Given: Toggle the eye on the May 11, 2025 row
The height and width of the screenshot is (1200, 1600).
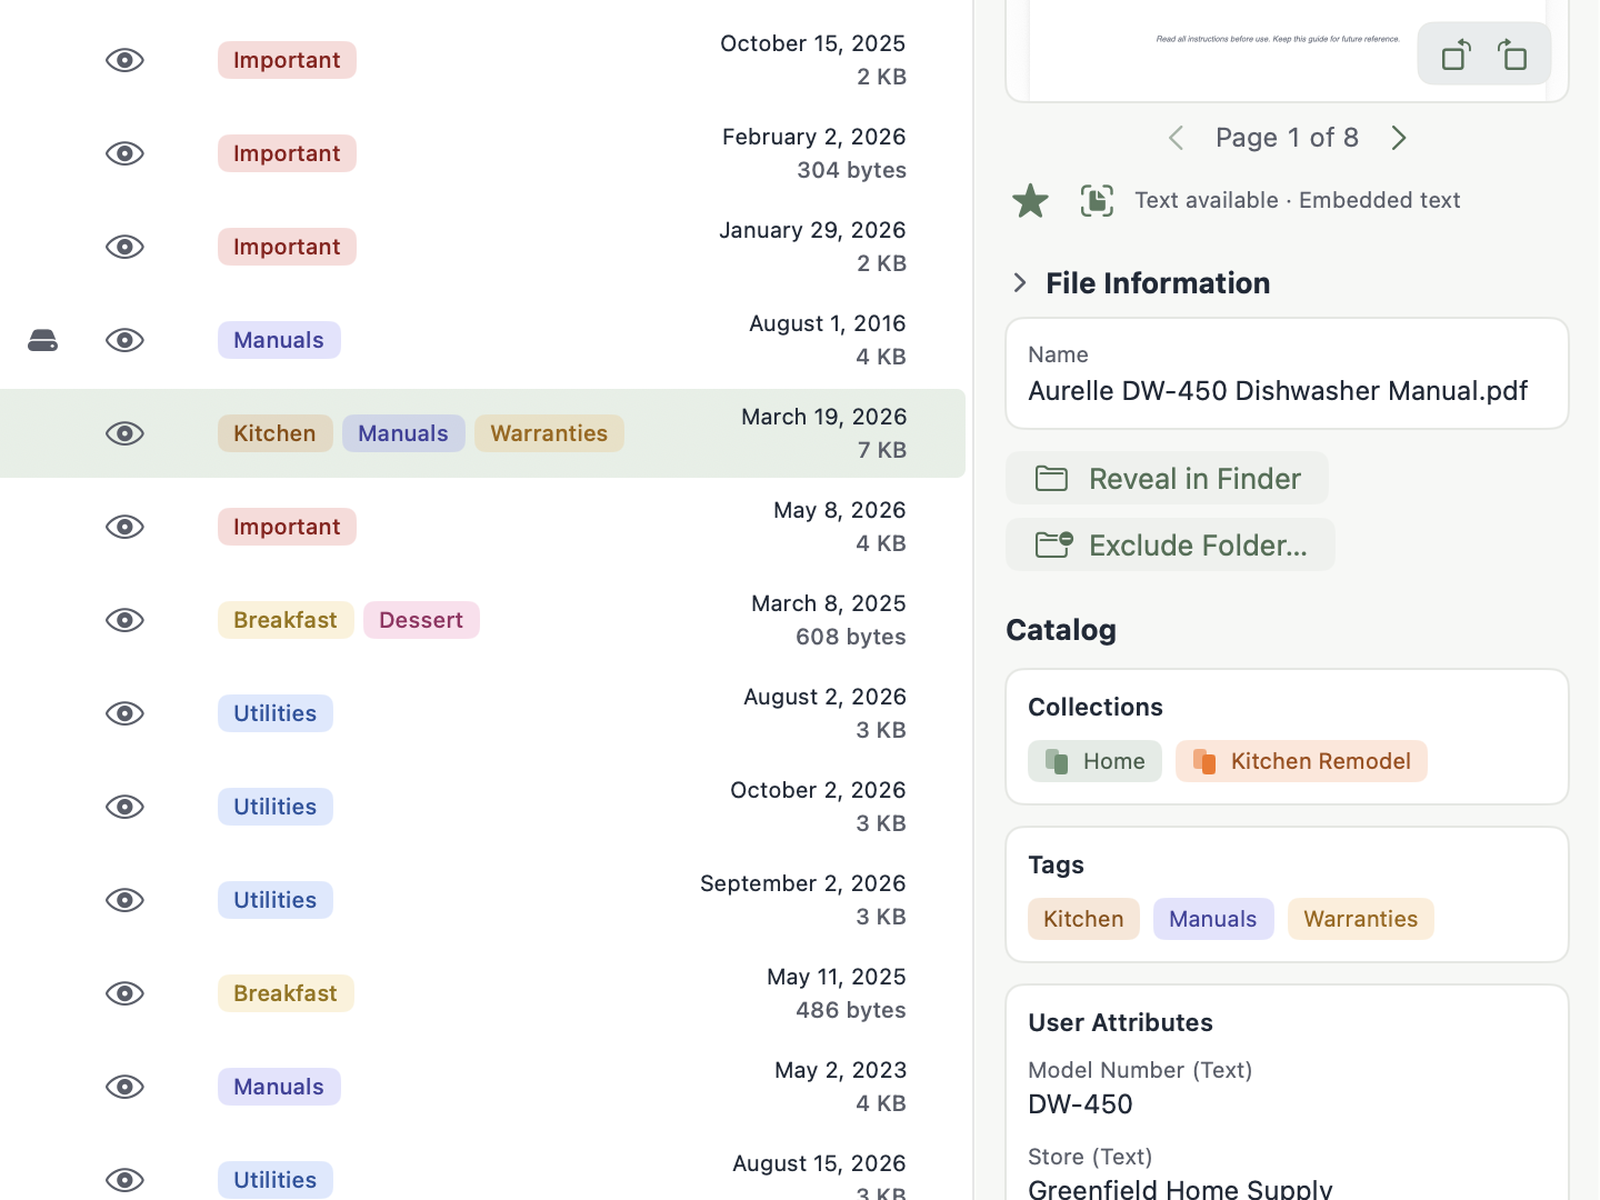Looking at the screenshot, I should tap(125, 994).
